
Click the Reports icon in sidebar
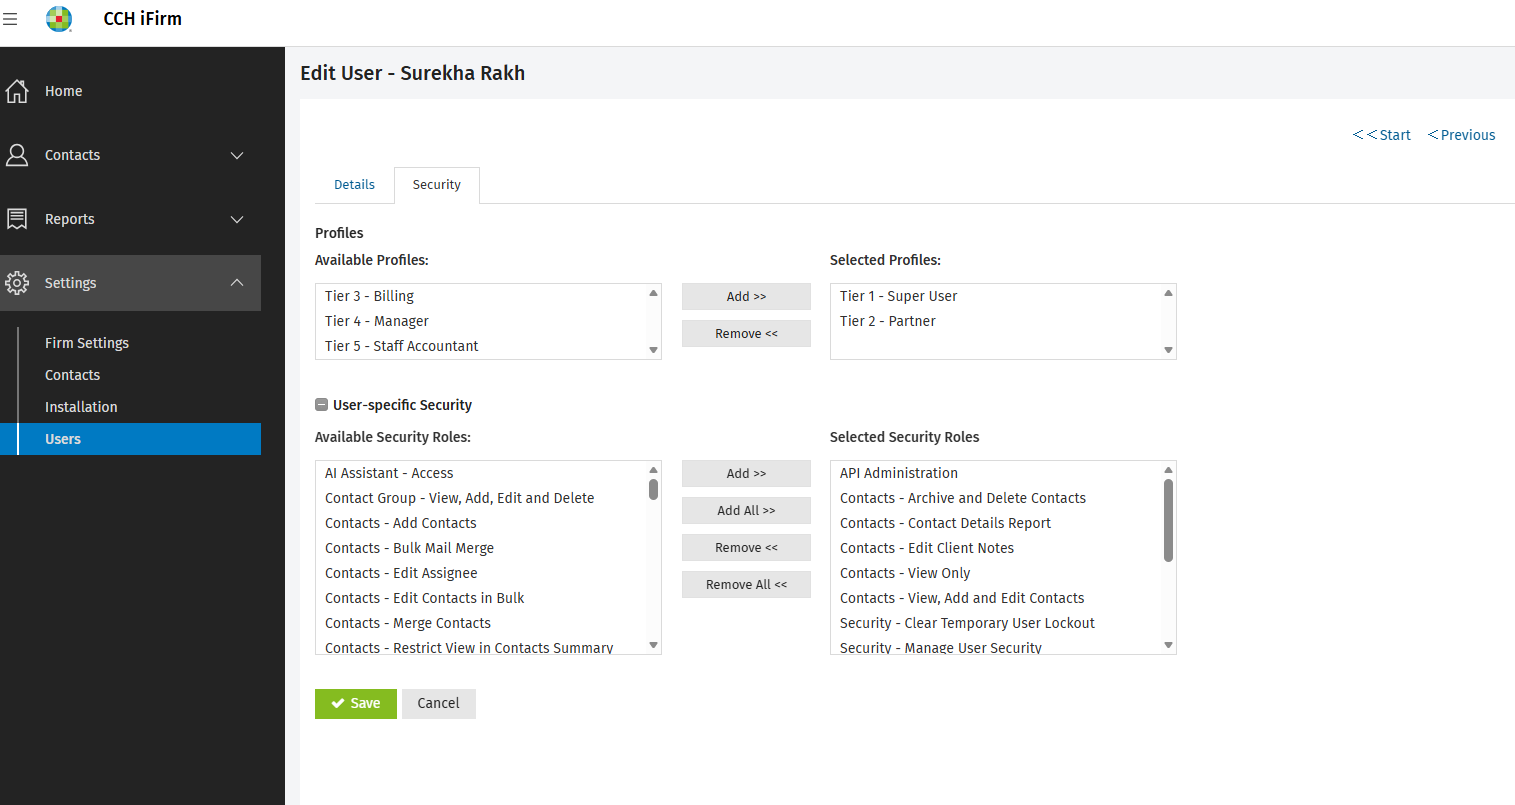[x=17, y=219]
